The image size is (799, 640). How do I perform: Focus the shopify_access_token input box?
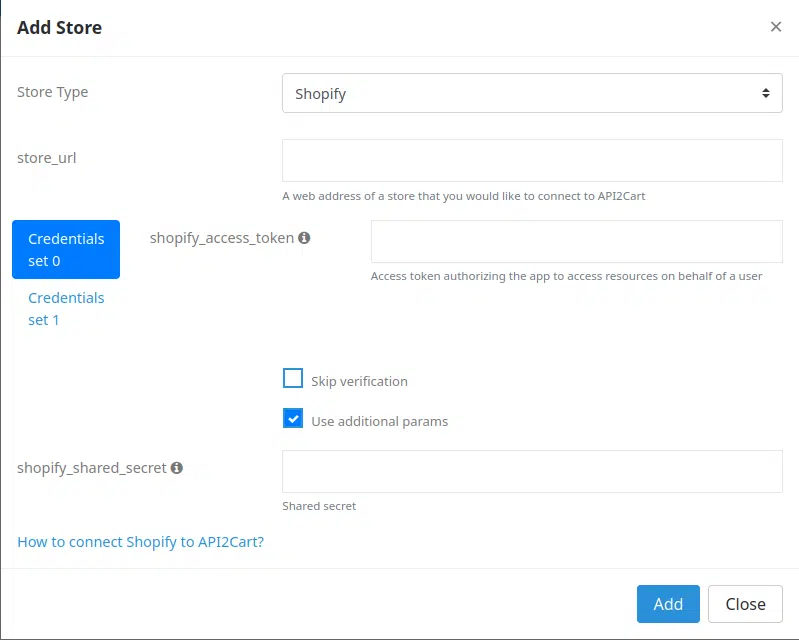(x=576, y=242)
